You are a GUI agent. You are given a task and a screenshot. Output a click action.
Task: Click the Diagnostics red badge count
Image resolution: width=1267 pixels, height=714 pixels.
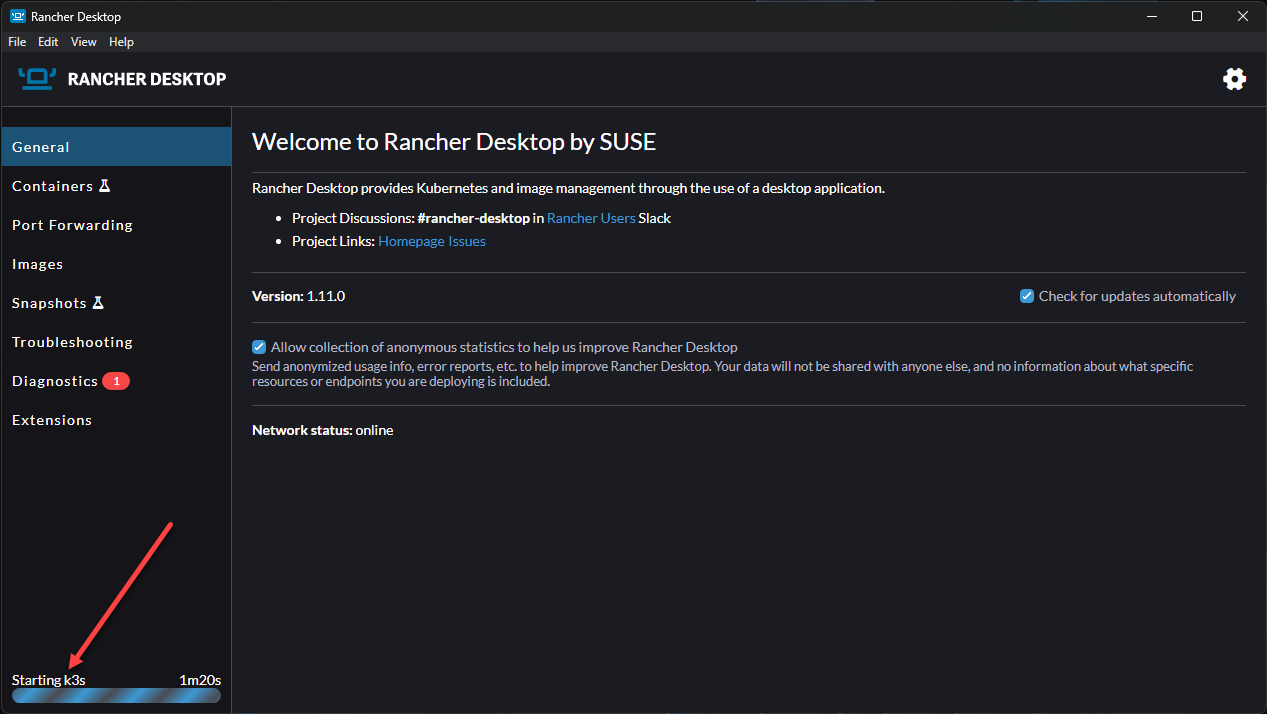[116, 381]
